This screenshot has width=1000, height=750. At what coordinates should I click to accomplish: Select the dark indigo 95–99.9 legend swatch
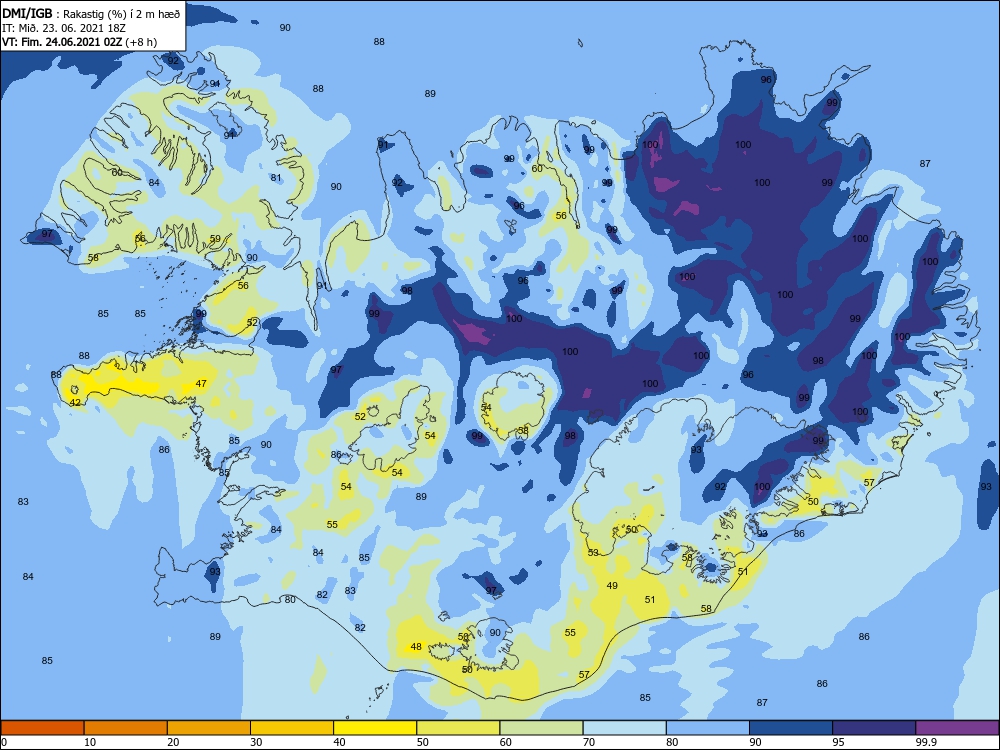(x=874, y=728)
